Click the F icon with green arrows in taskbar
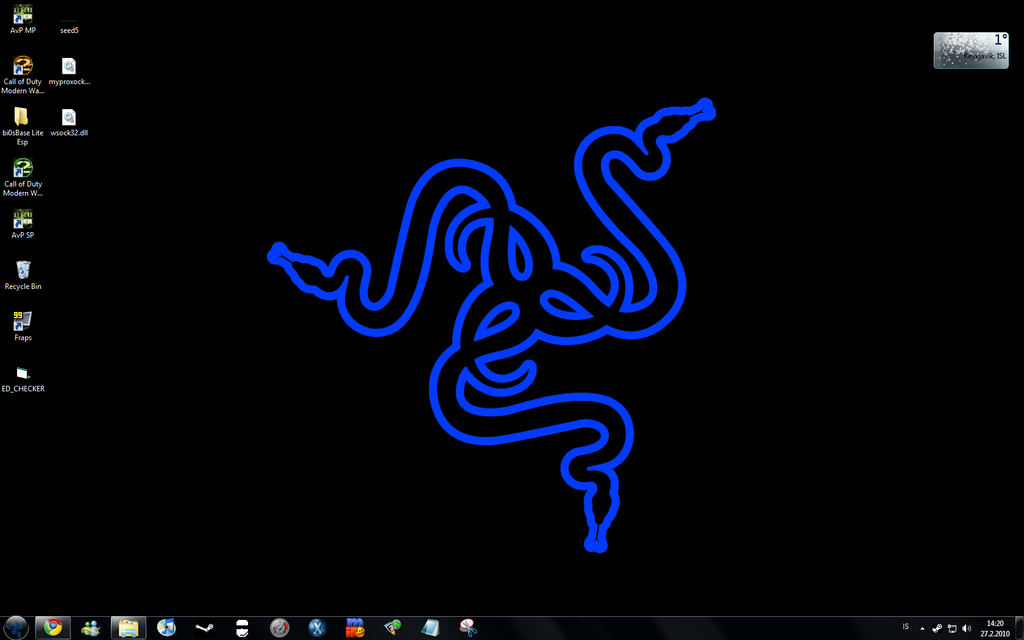The image size is (1024, 640). (392, 628)
